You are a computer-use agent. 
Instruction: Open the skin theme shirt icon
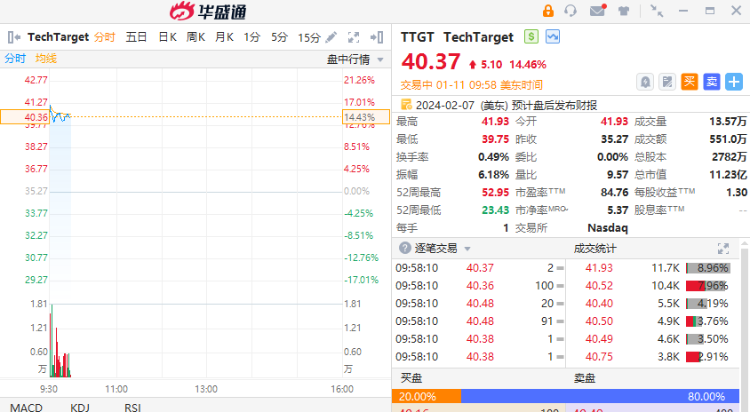point(623,11)
